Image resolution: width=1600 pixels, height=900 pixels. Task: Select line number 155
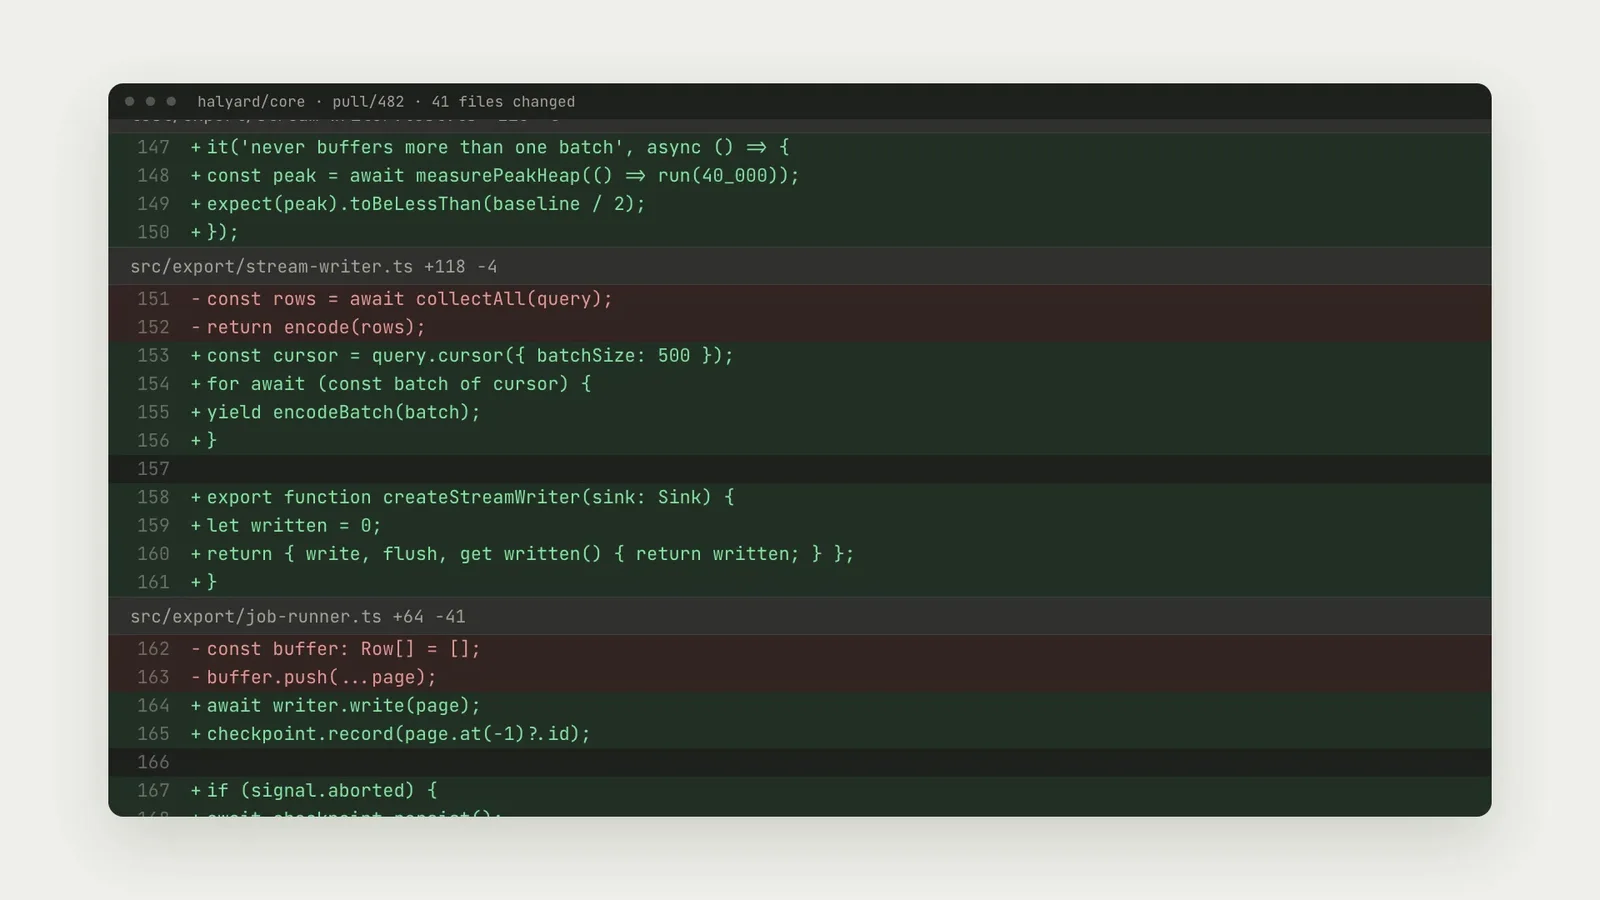(x=153, y=412)
